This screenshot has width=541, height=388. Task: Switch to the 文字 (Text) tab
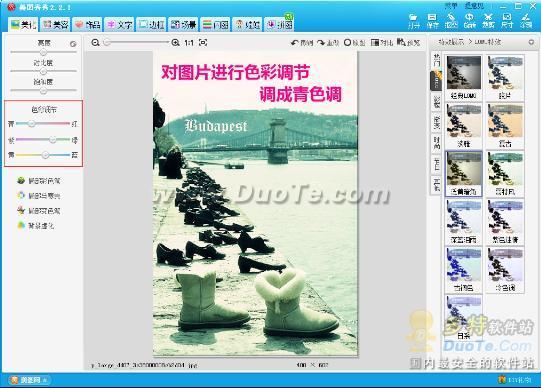pos(120,24)
